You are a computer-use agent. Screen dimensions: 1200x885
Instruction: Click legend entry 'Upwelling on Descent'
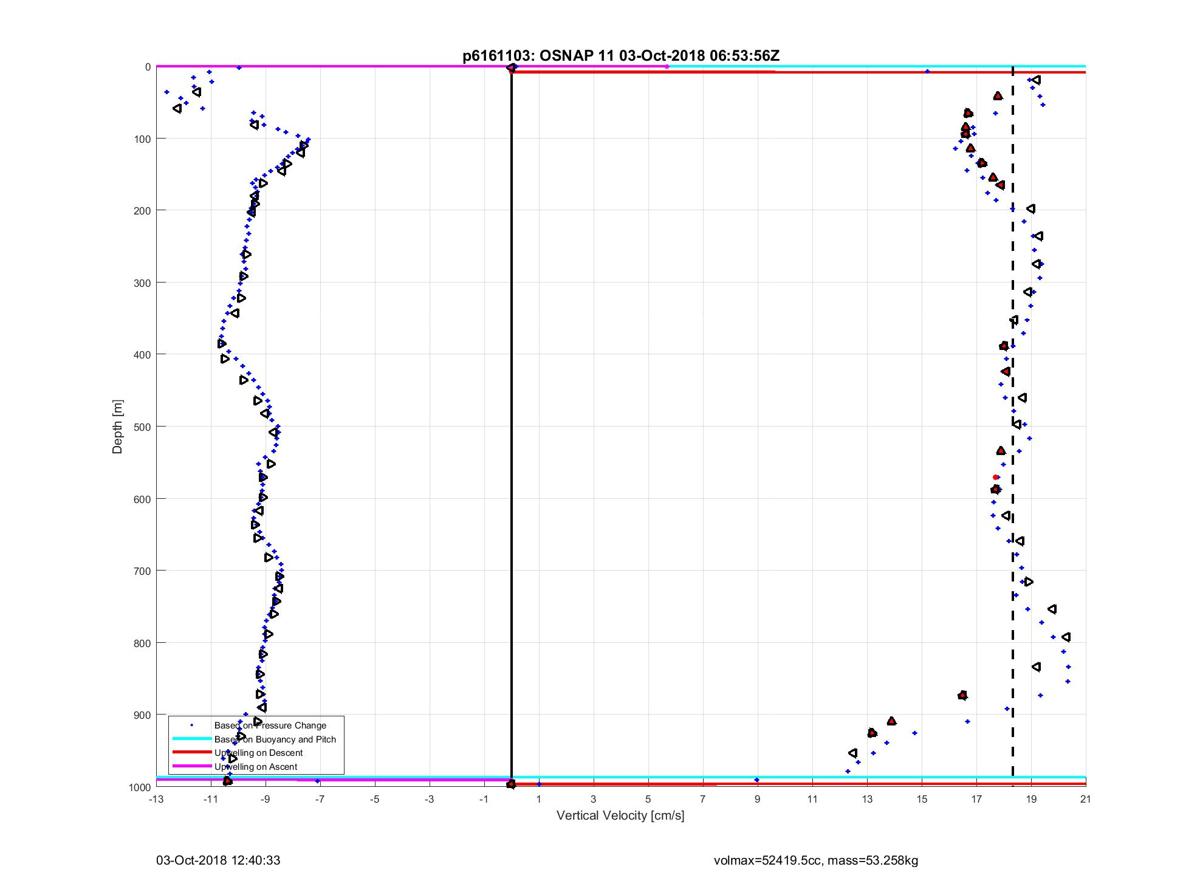click(x=258, y=753)
